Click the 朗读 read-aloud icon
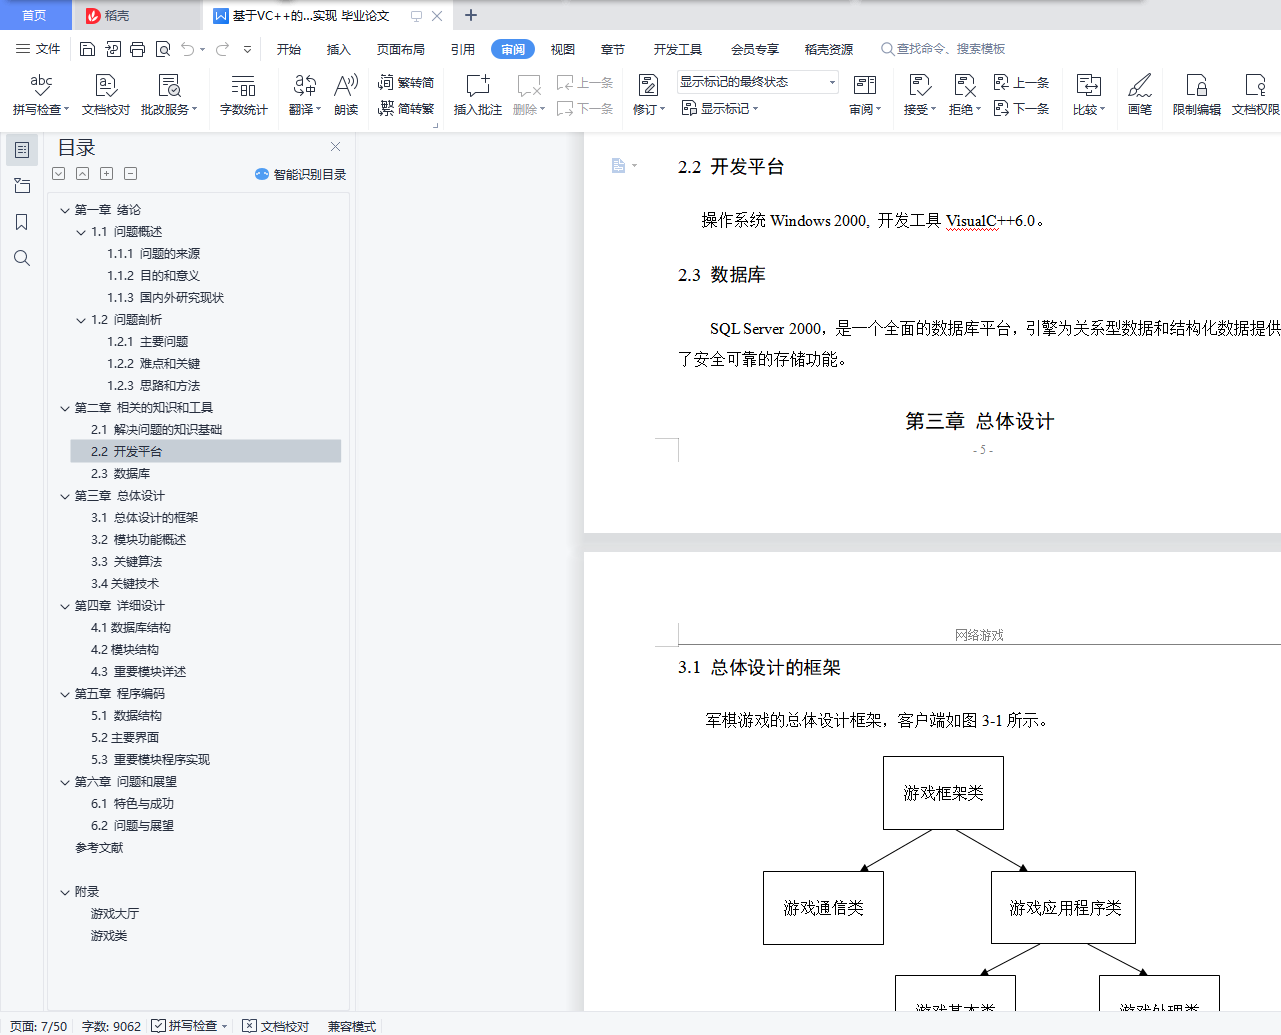Viewport: 1281px width, 1035px height. tap(346, 95)
